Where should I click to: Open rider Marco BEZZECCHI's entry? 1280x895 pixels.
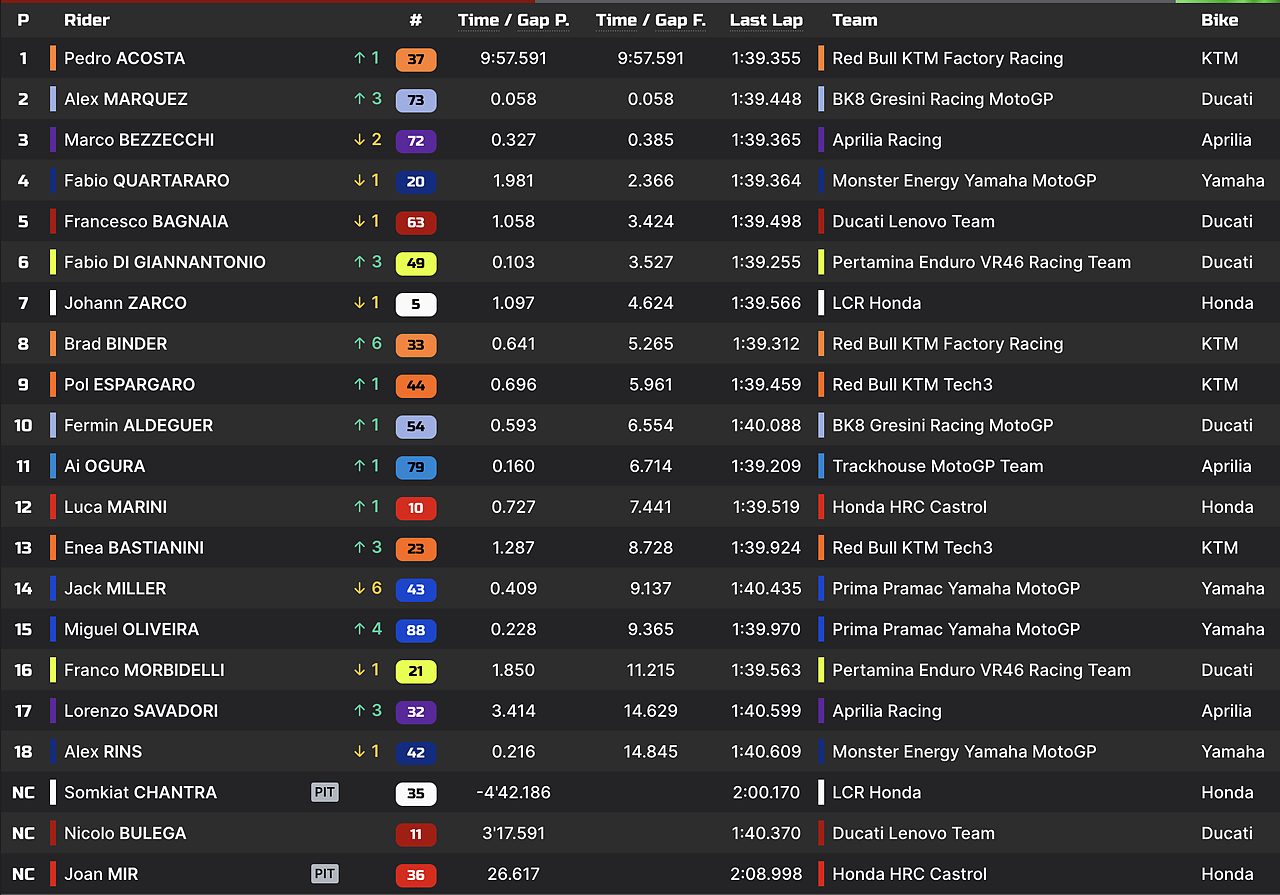point(139,140)
